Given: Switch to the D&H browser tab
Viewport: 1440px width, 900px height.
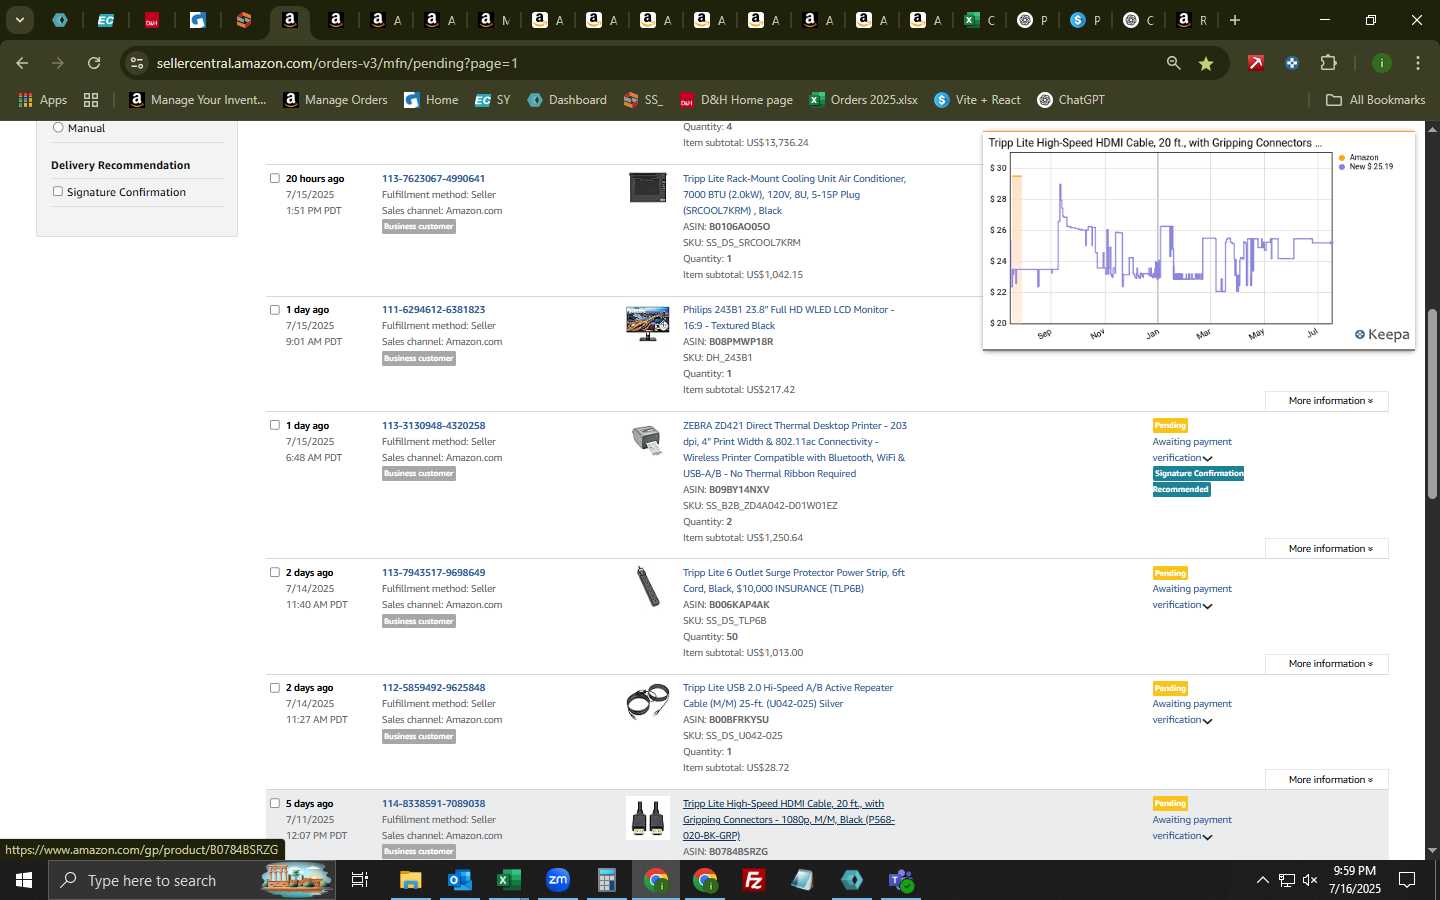Looking at the screenshot, I should pos(152,20).
